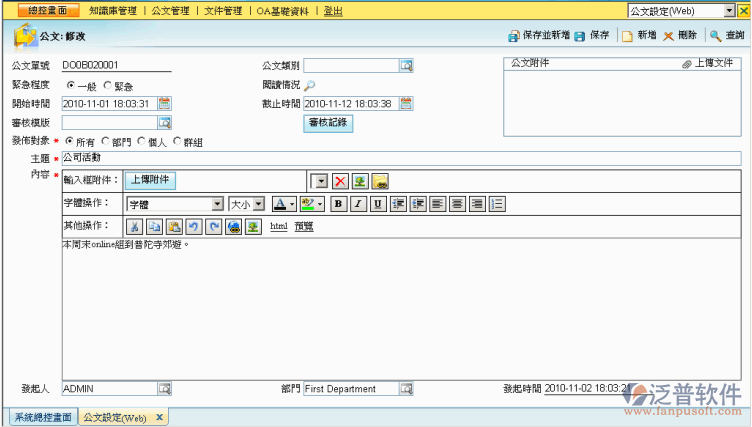This screenshot has width=752, height=427.
Task: Click the 審核記錄 button
Action: point(328,124)
